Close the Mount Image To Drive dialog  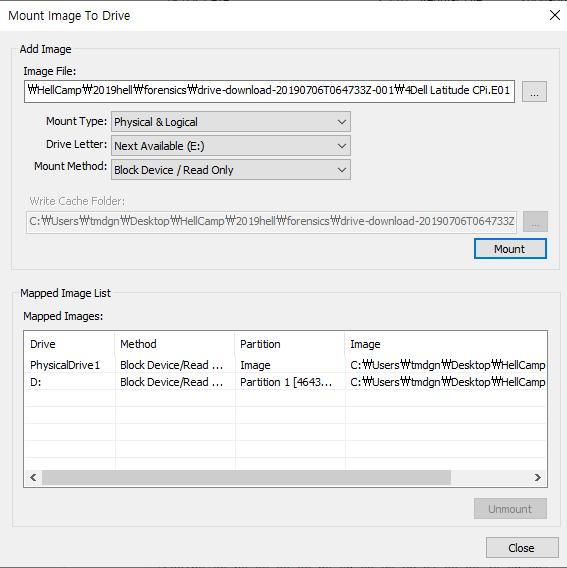555,15
